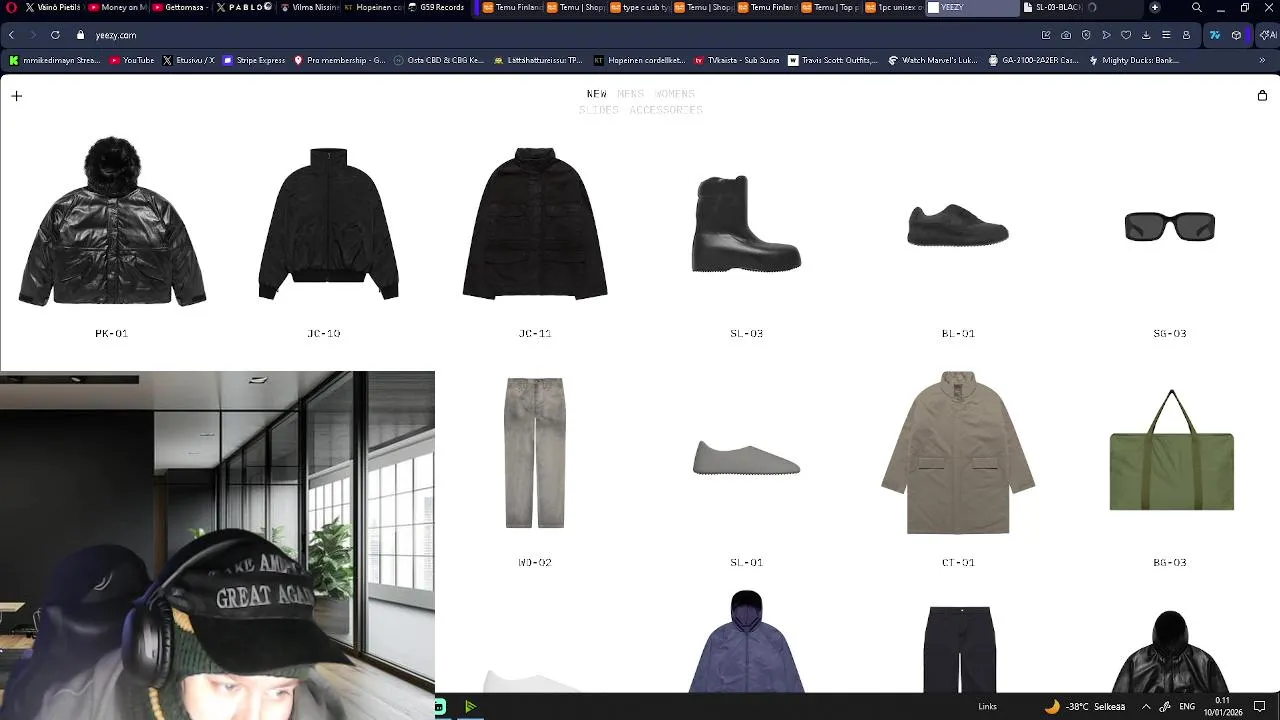The height and width of the screenshot is (720, 1280).
Task: Open the SG-03 sunglasses product
Action: point(1170,227)
